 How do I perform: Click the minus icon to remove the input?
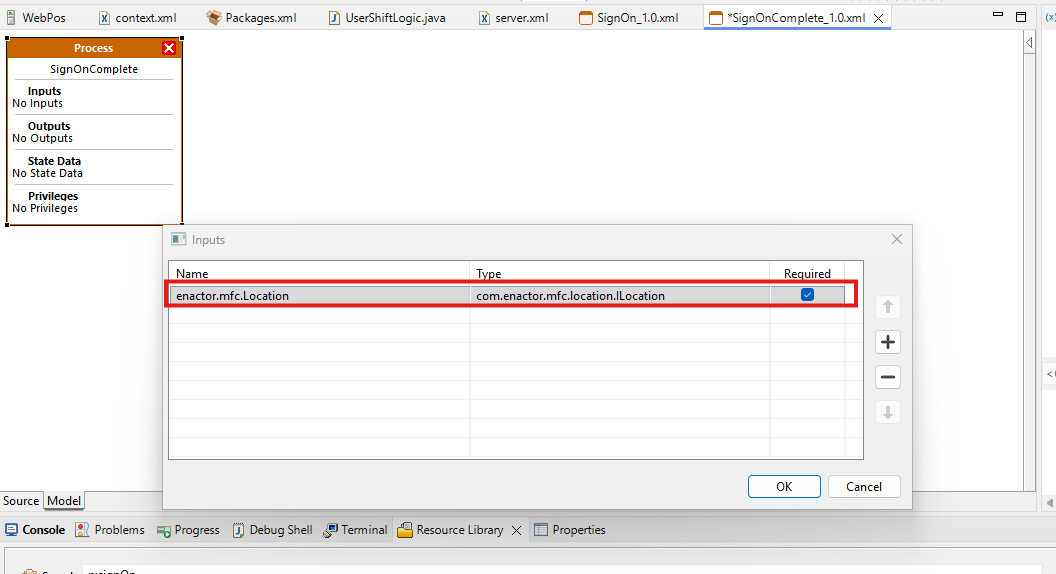[888, 377]
